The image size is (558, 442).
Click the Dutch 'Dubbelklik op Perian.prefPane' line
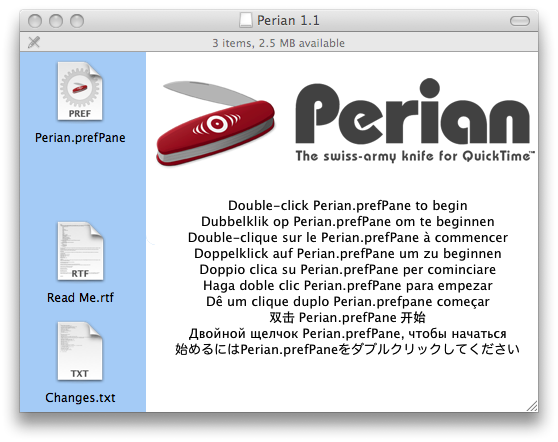coord(348,222)
